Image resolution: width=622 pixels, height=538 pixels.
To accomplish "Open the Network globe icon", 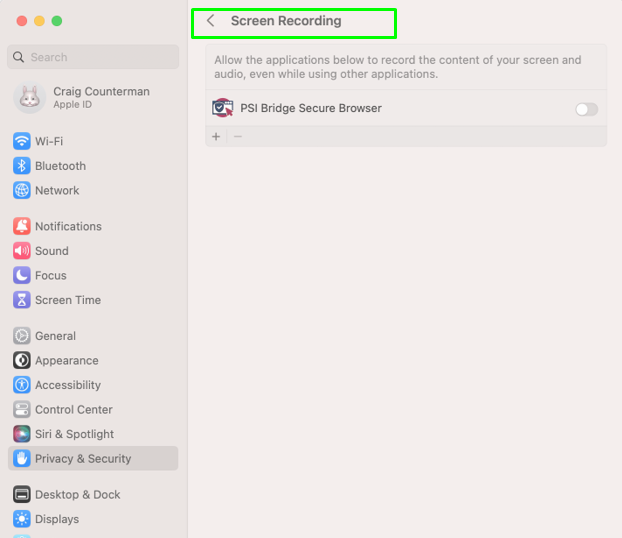I will [x=21, y=190].
